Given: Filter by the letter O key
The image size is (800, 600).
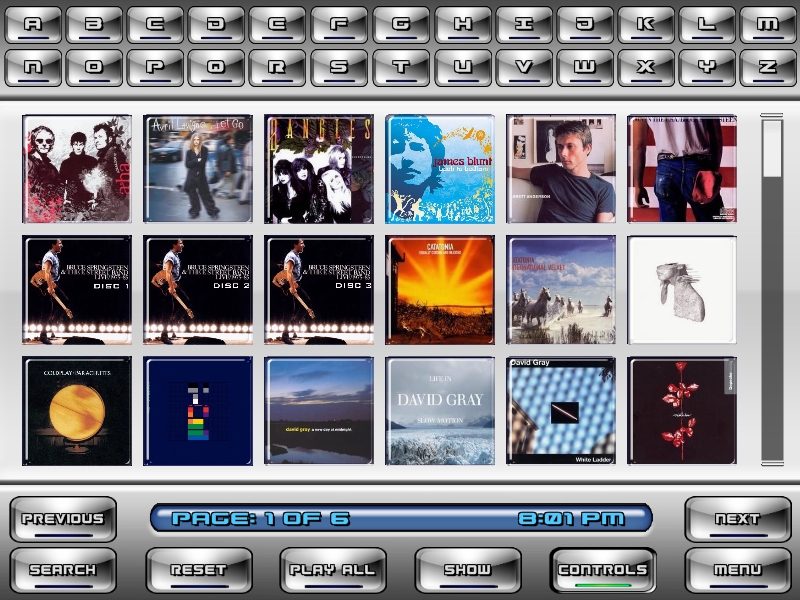Looking at the screenshot, I should (94, 67).
